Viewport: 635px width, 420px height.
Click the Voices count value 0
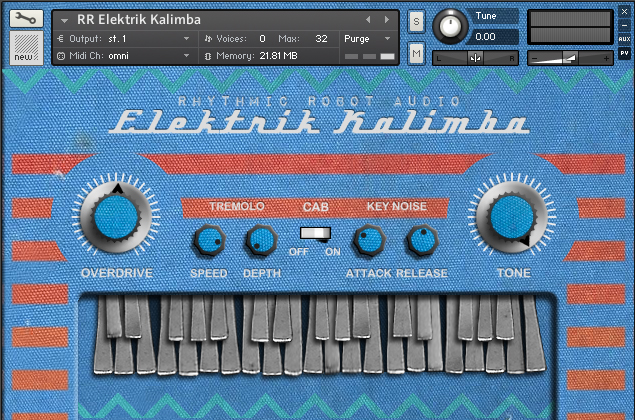(x=262, y=39)
